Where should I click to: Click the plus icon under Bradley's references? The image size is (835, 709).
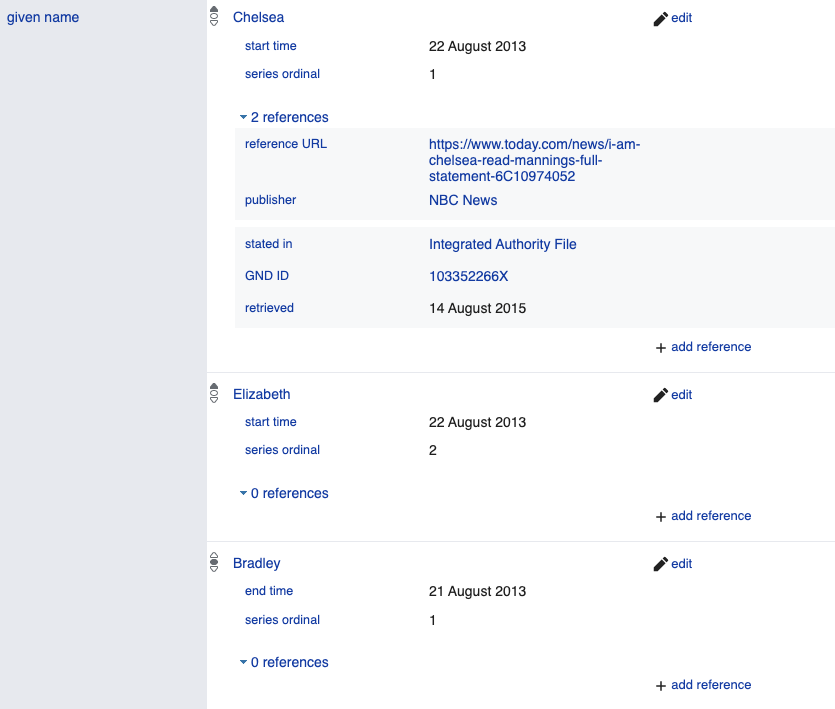[x=661, y=686]
